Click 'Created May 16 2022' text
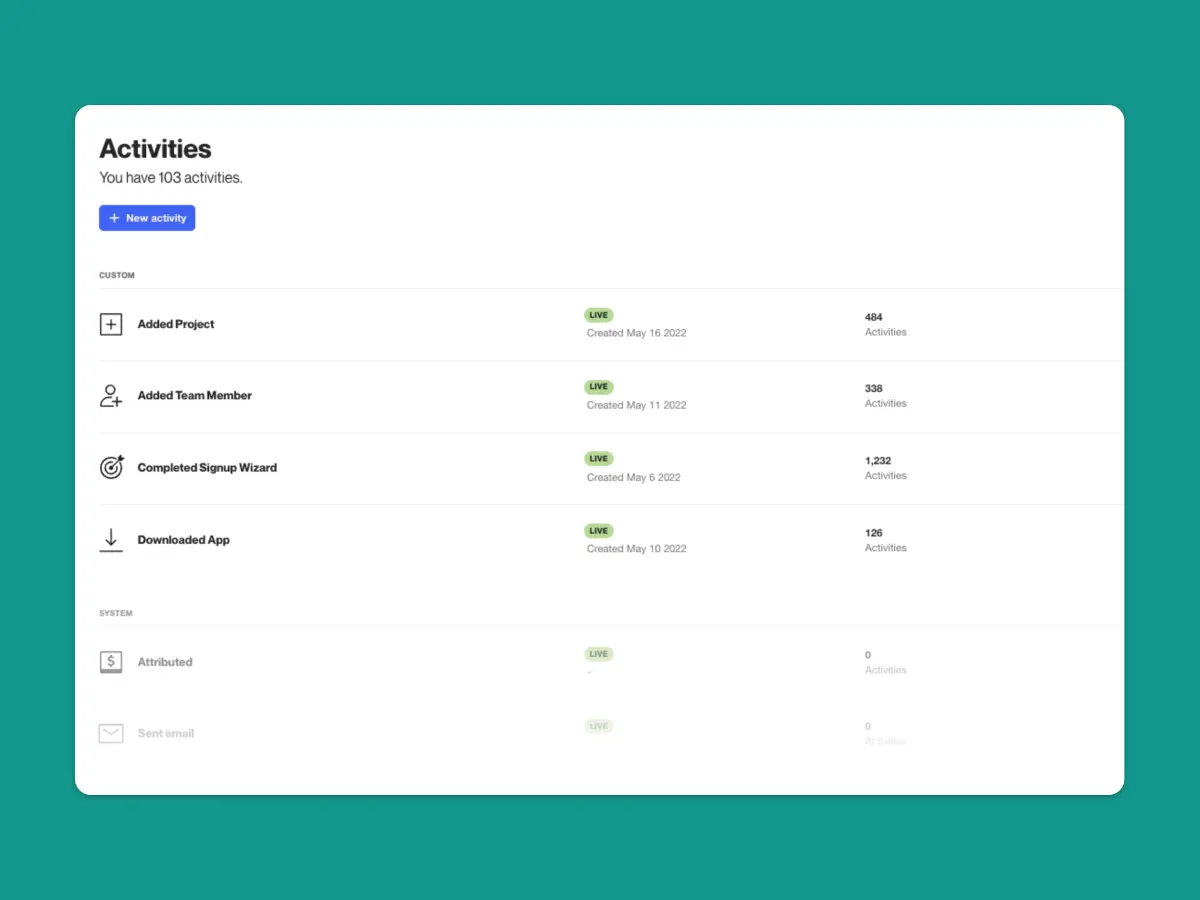The image size is (1200, 900). pyautogui.click(x=637, y=333)
